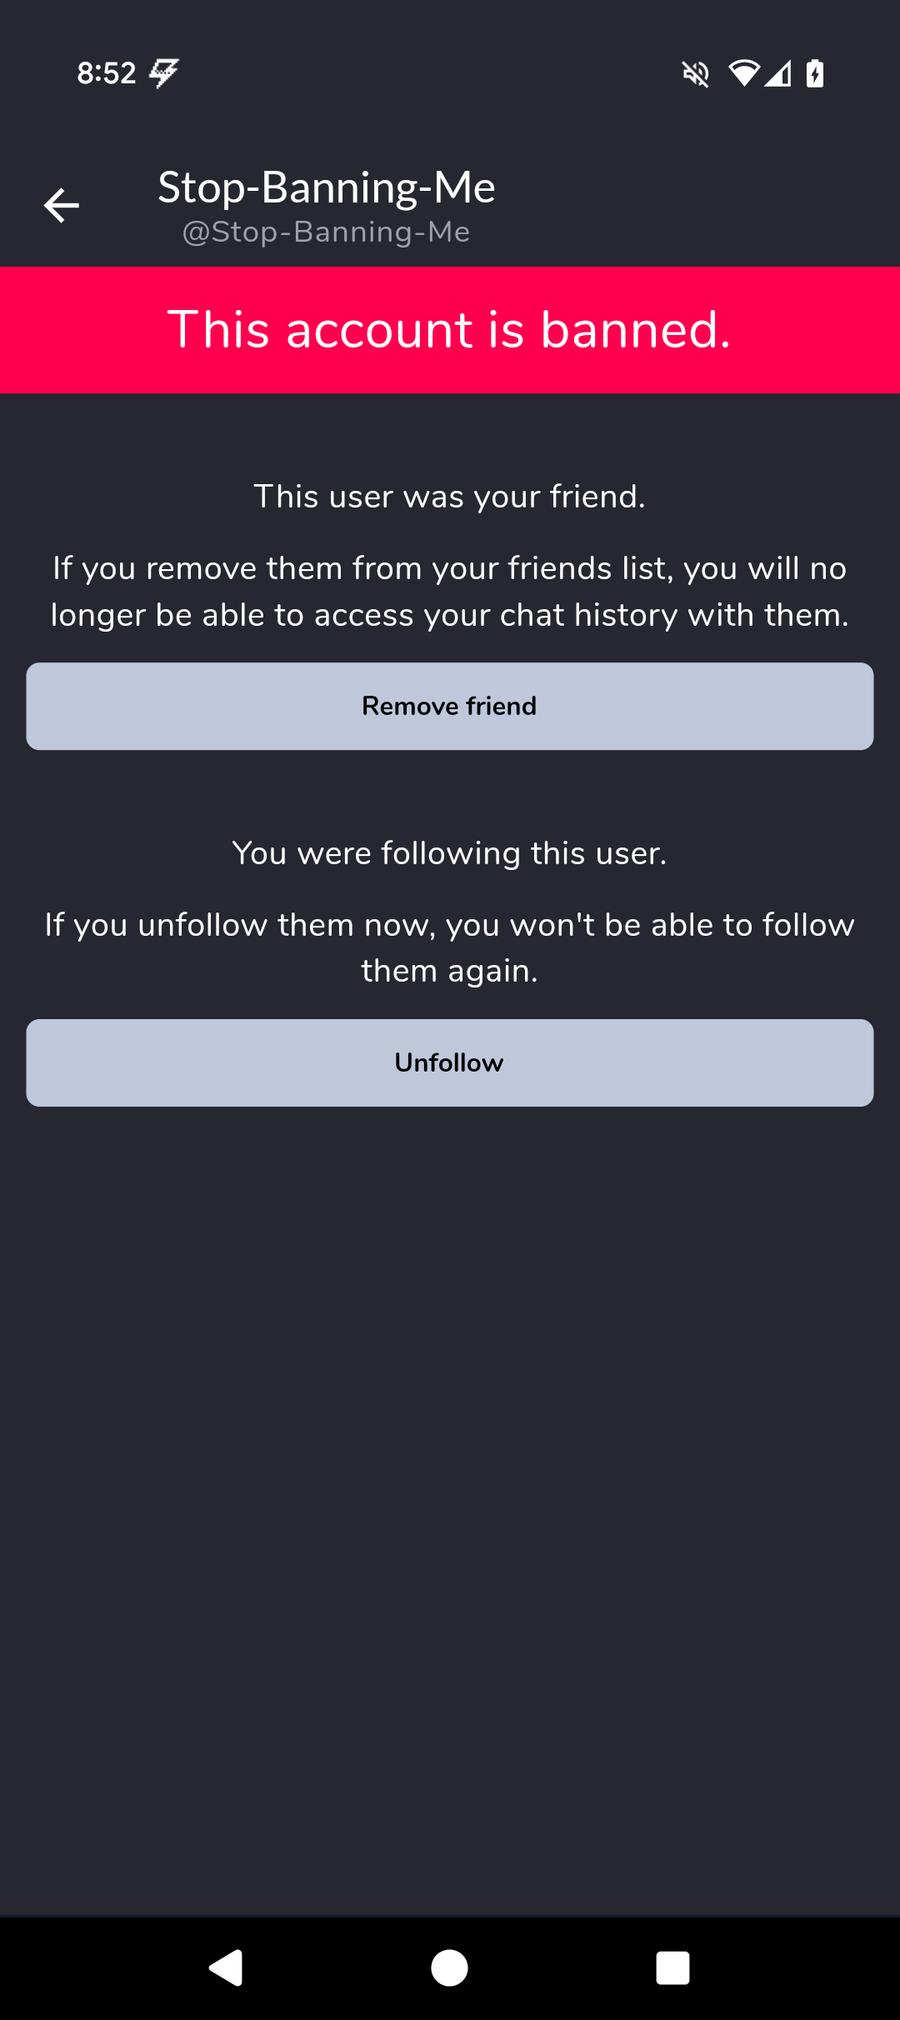
Task: Tap the chat history warning paragraph
Action: point(450,591)
